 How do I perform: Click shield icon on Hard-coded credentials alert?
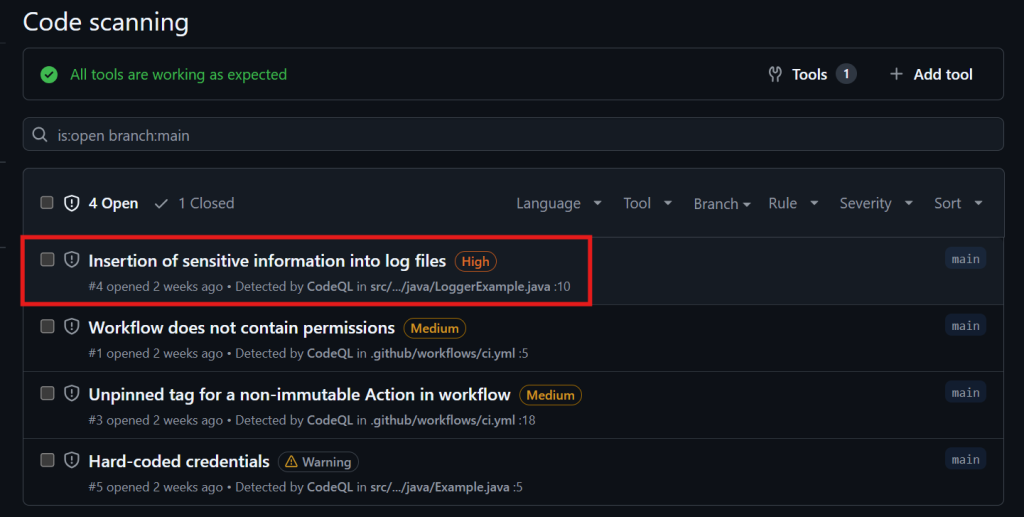(72, 460)
